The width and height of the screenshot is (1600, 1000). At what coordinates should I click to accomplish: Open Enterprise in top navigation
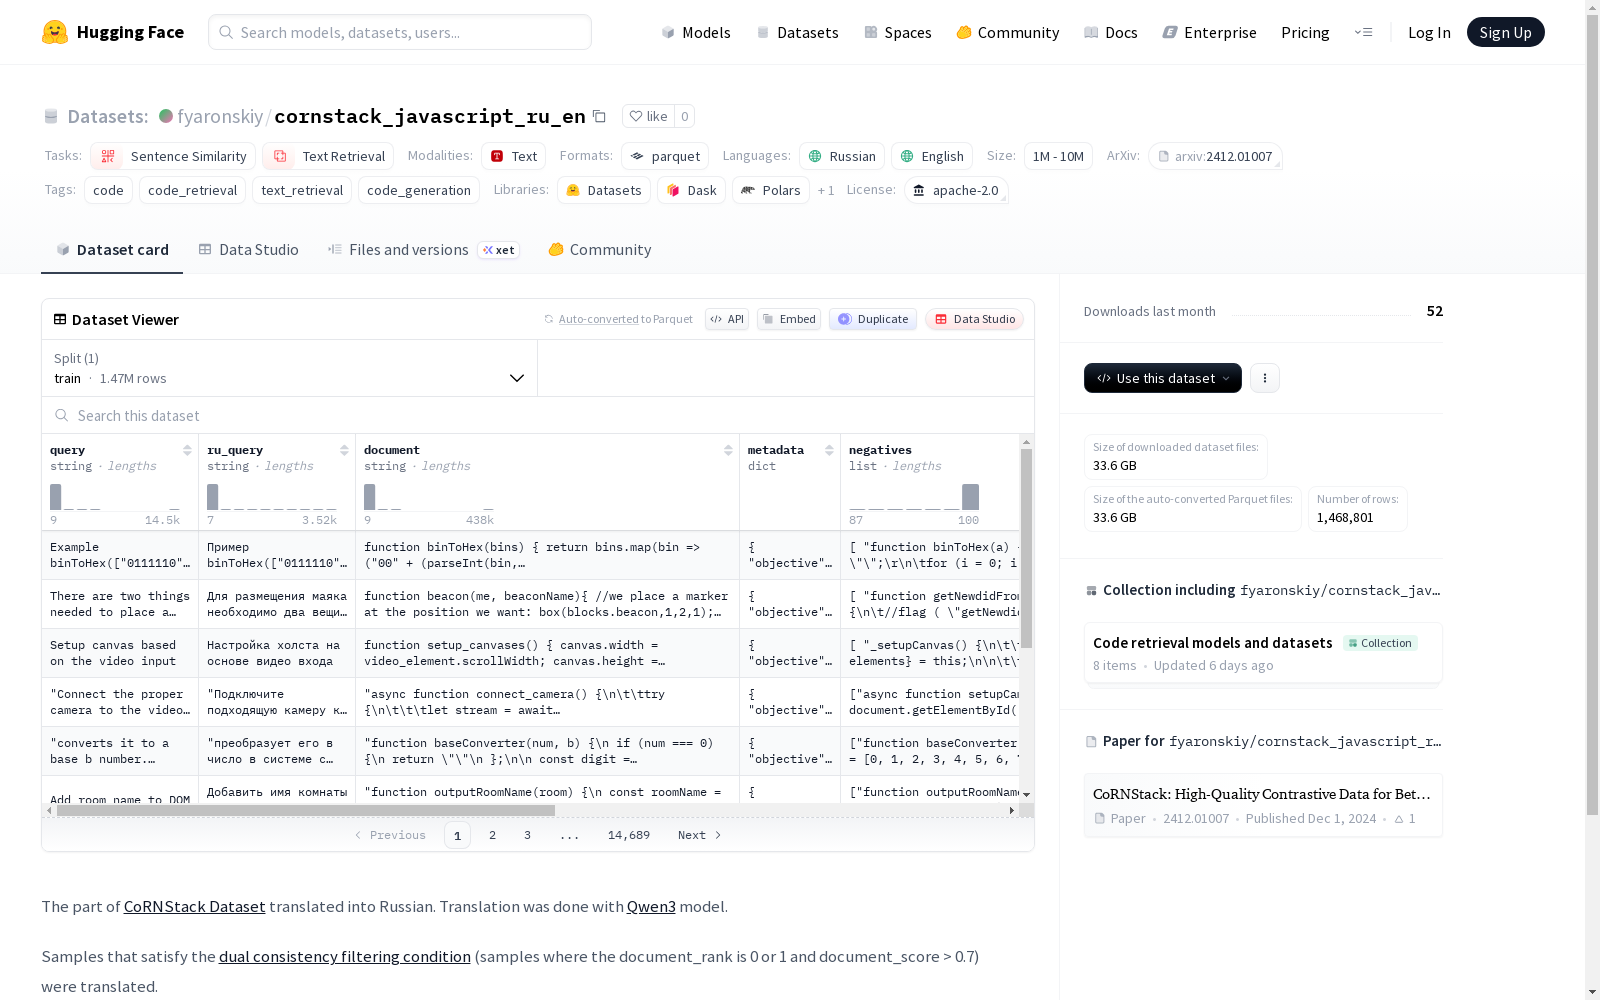[1210, 32]
